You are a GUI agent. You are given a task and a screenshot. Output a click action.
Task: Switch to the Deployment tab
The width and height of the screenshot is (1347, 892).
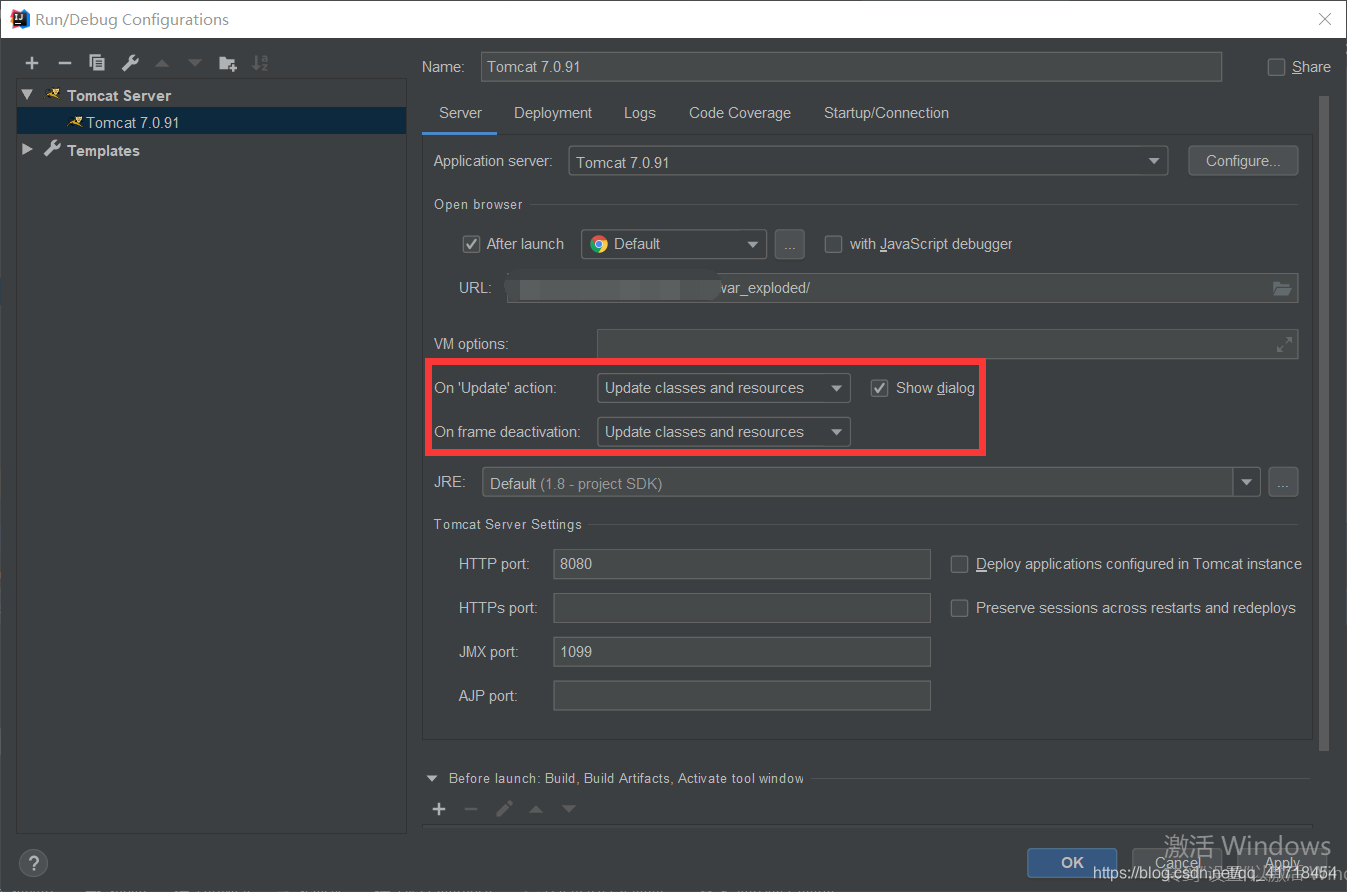pos(553,113)
